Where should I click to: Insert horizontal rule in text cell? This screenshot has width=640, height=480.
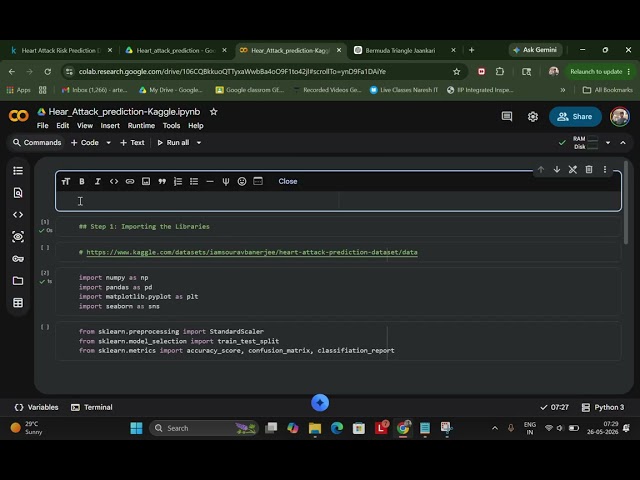click(x=210, y=182)
